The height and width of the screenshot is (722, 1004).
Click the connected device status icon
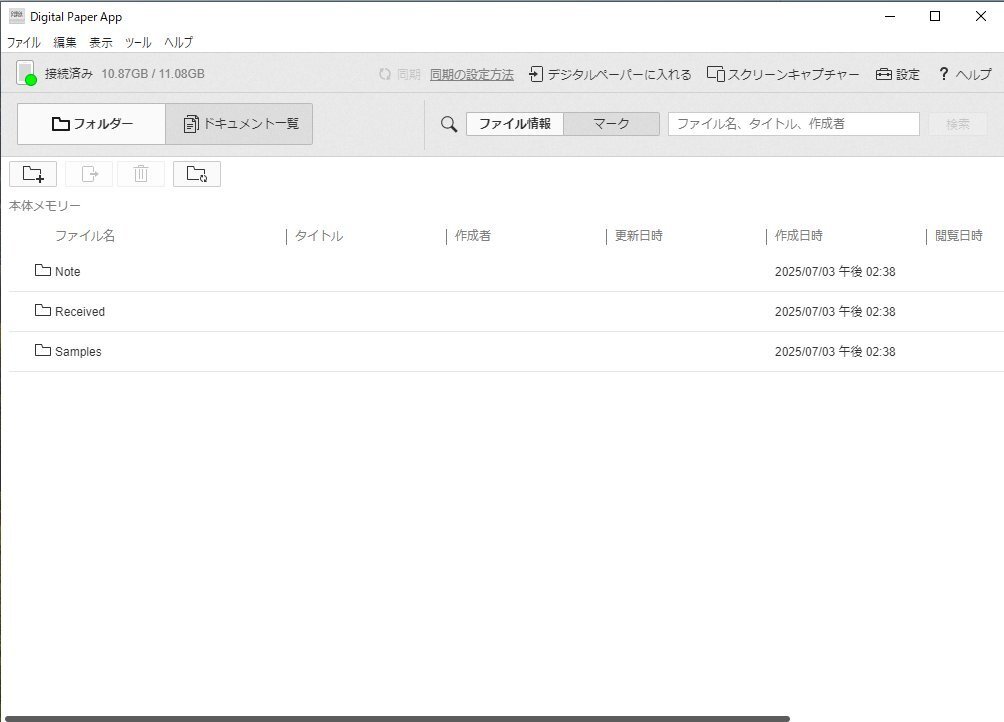pos(26,73)
